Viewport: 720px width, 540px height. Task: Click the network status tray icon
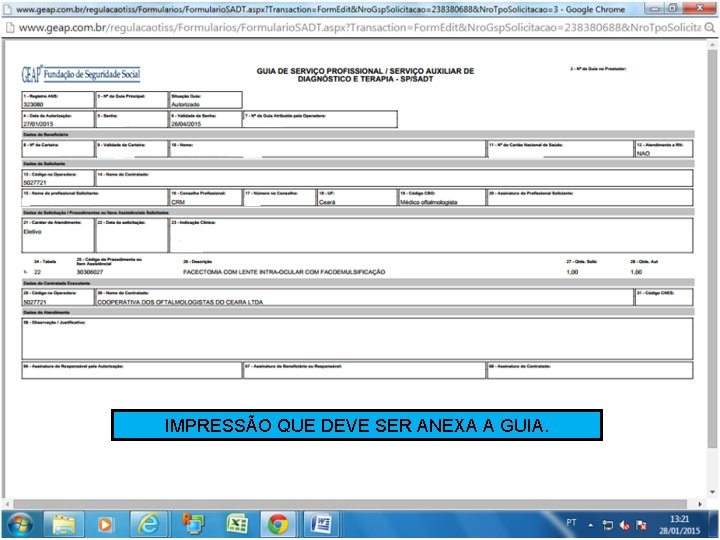(608, 525)
